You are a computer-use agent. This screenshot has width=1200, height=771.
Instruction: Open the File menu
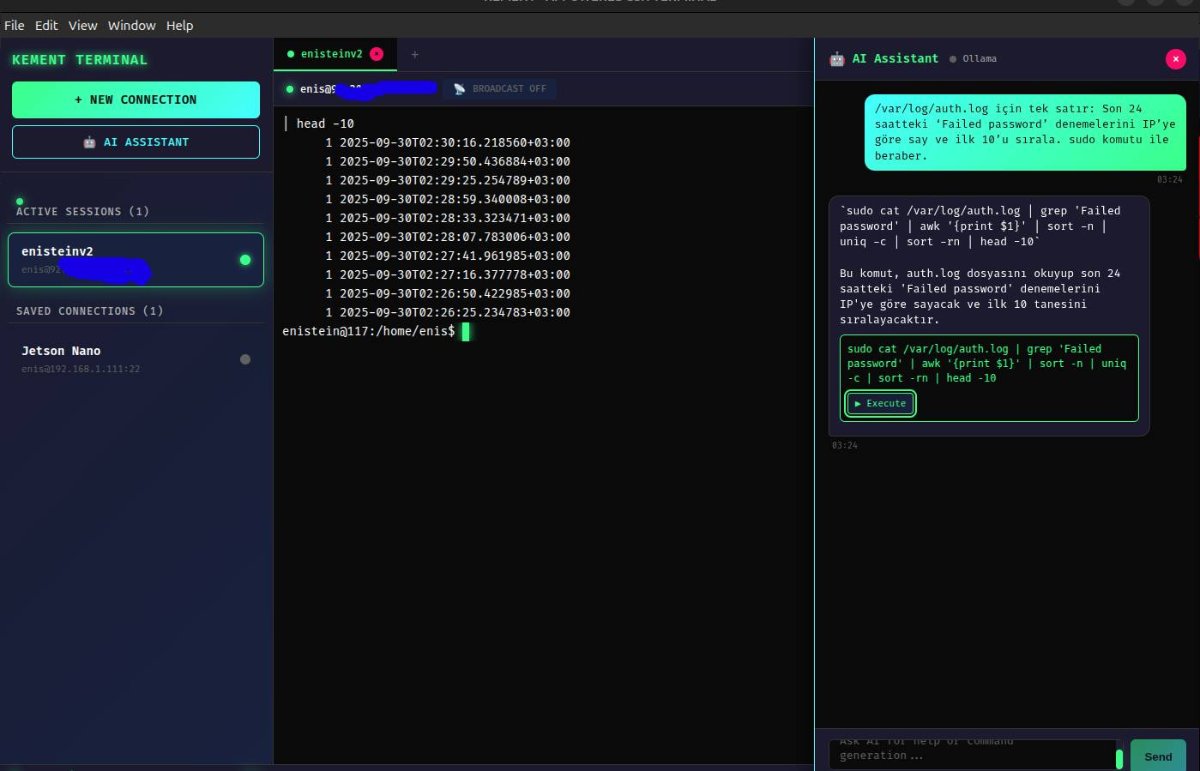[14, 25]
